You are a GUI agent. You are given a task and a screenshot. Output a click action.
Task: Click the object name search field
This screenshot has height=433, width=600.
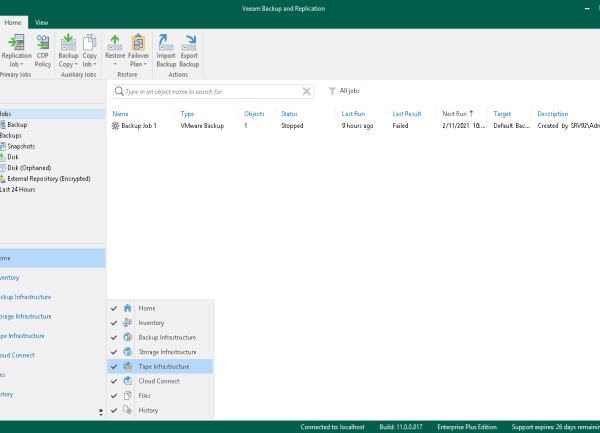(212, 91)
